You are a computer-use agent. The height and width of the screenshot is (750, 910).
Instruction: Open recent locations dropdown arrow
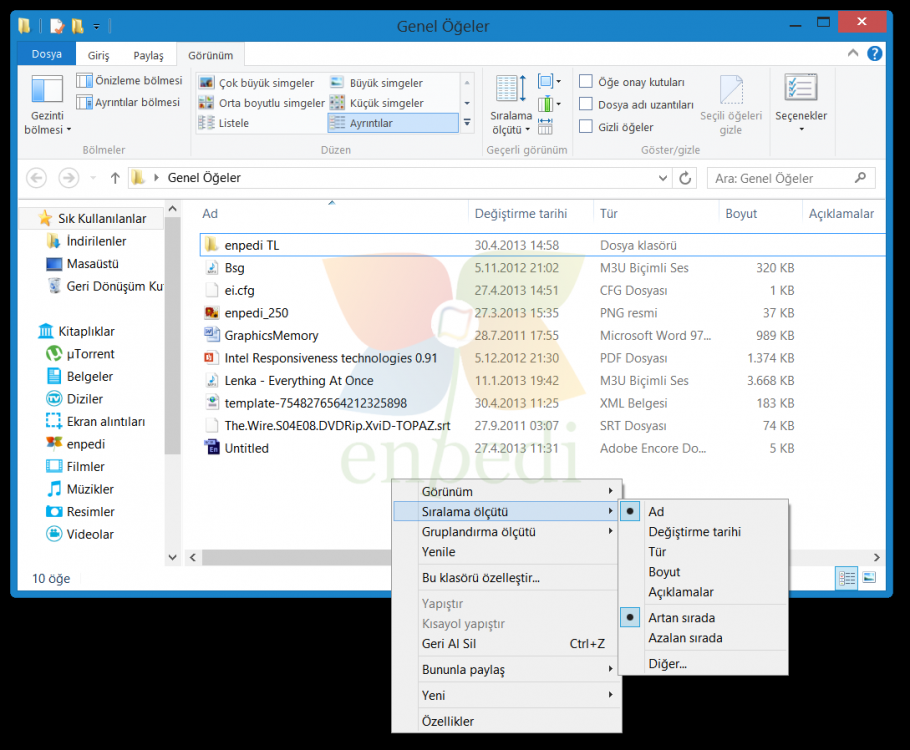click(x=93, y=178)
